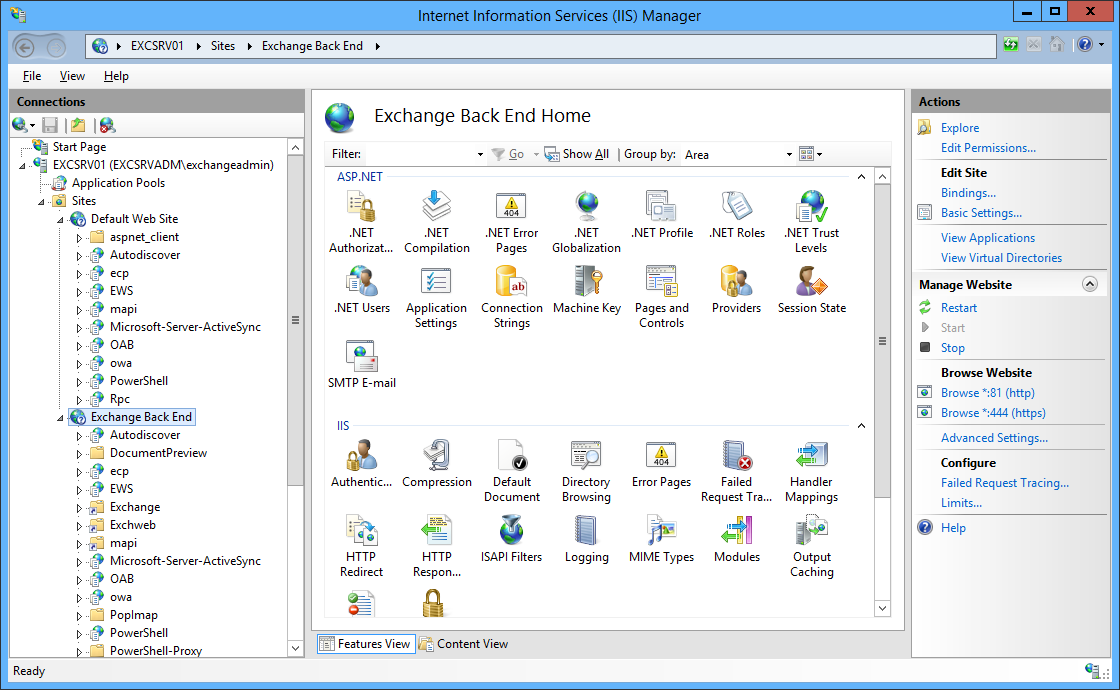Screen dimensions: 1120x690
Task: Open the .NET Profile feature
Action: point(661,215)
